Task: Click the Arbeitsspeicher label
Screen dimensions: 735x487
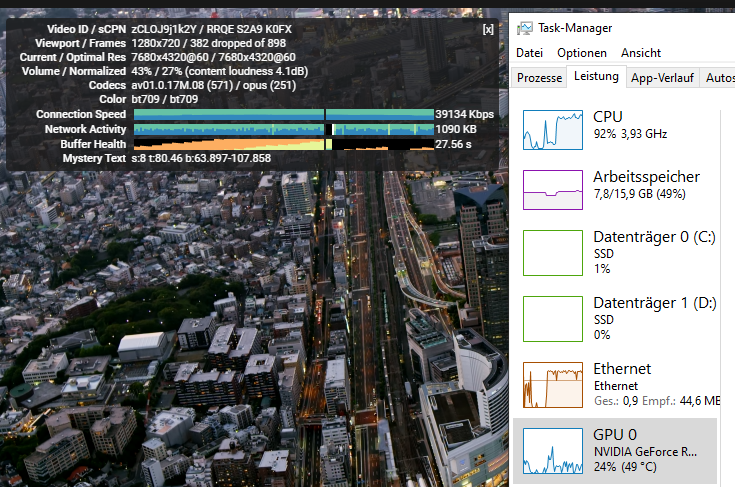Action: [x=646, y=177]
